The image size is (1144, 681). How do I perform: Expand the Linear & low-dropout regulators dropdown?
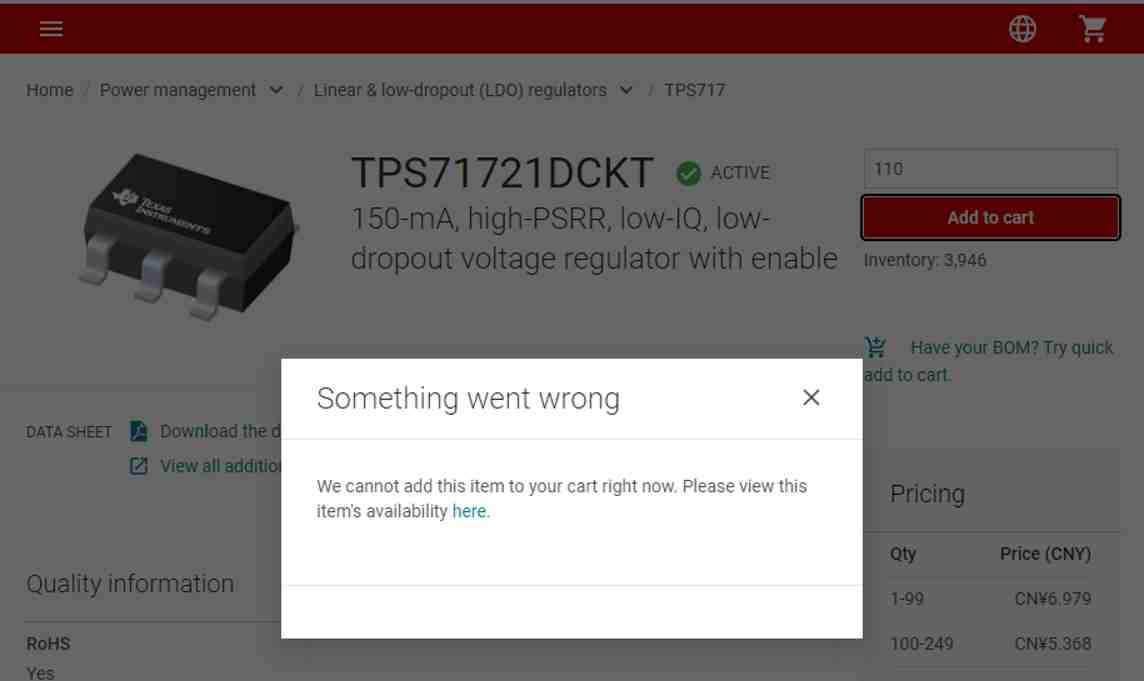tap(626, 91)
